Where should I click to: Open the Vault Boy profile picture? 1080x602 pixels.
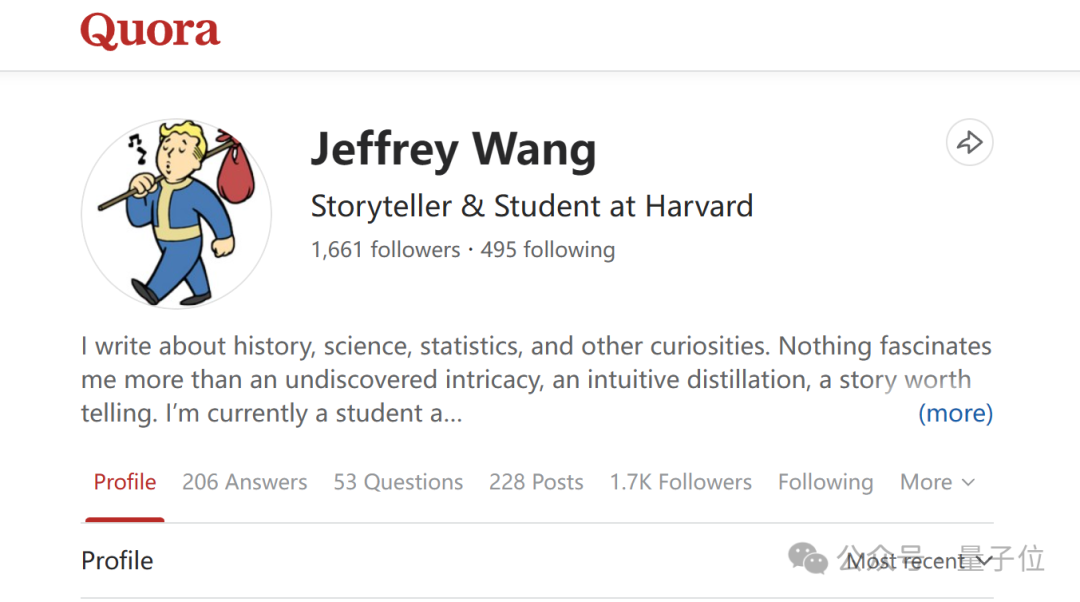pyautogui.click(x=176, y=214)
